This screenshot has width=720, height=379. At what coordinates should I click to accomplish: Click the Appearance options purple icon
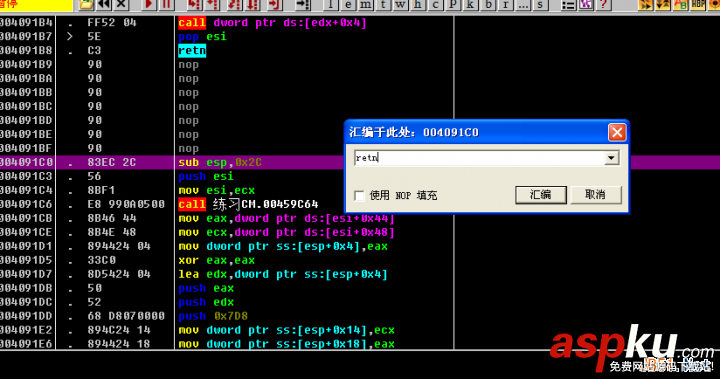click(586, 5)
